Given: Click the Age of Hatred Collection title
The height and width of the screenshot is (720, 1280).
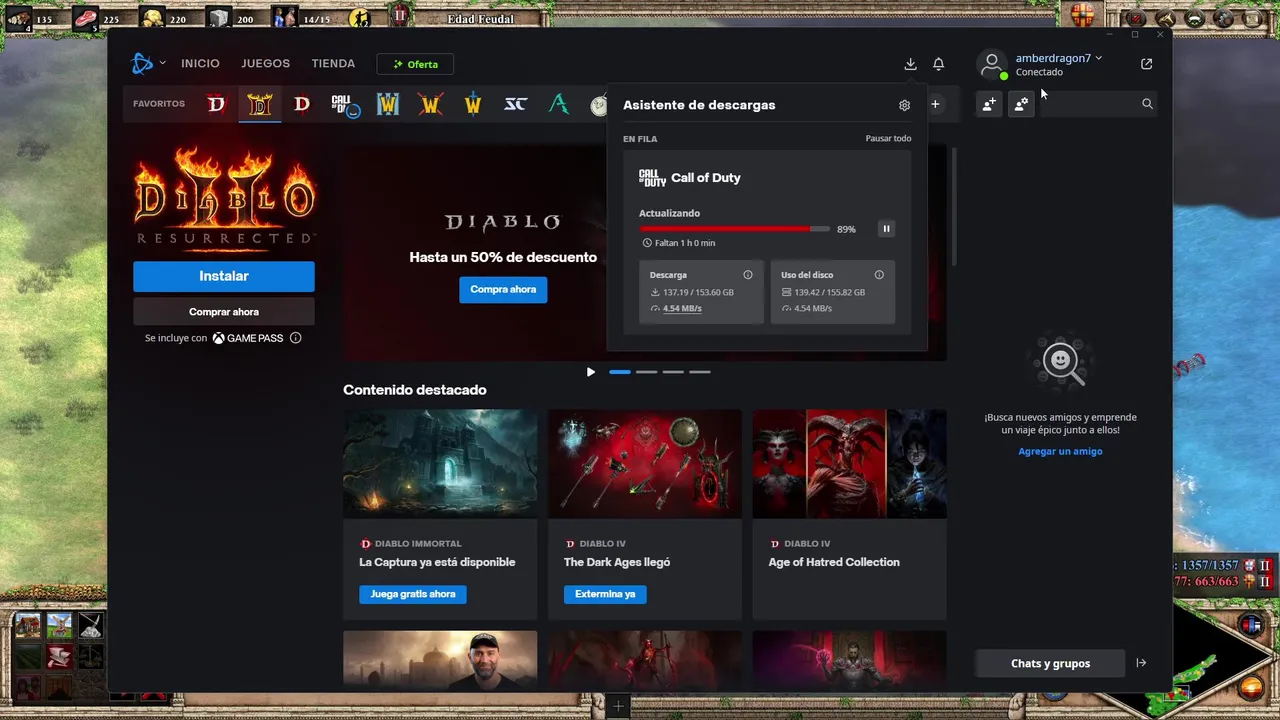Looking at the screenshot, I should click(x=834, y=562).
